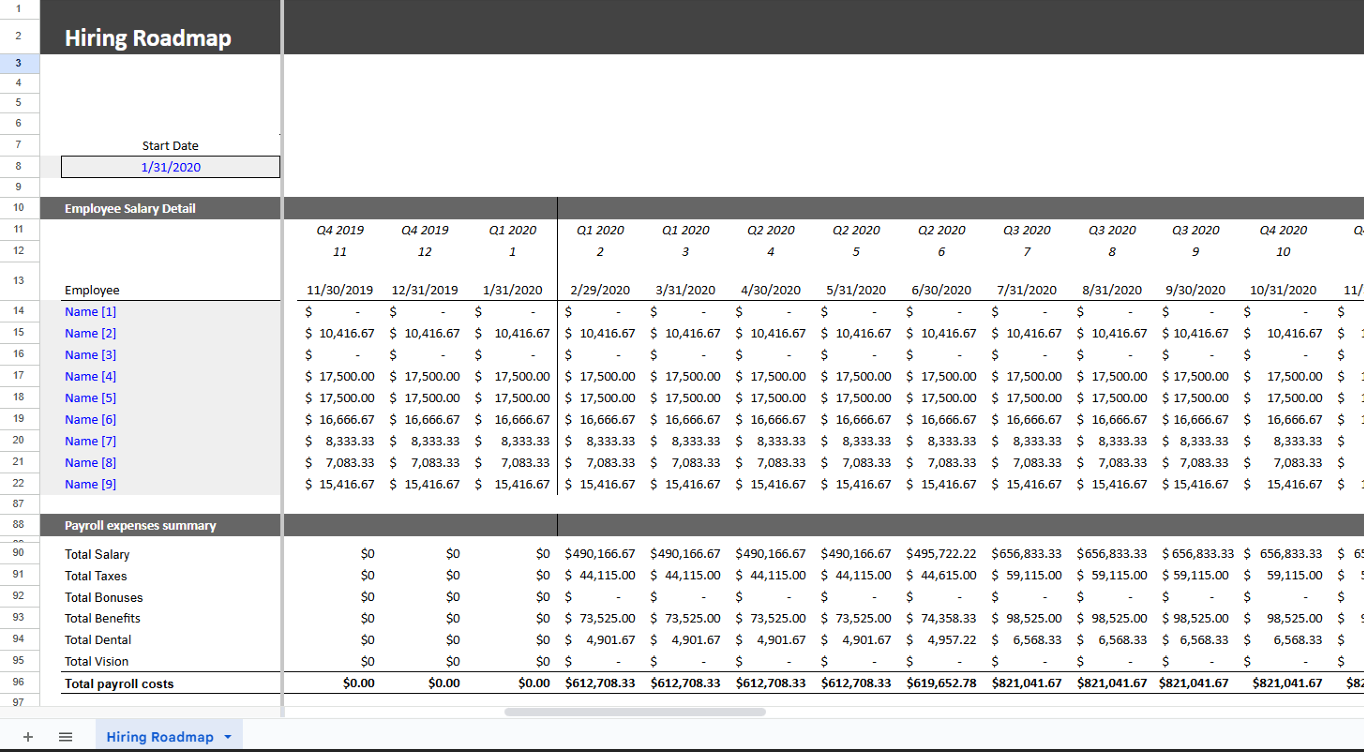Select employee Name [8] cell
This screenshot has height=752, width=1364.
pyautogui.click(x=90, y=463)
